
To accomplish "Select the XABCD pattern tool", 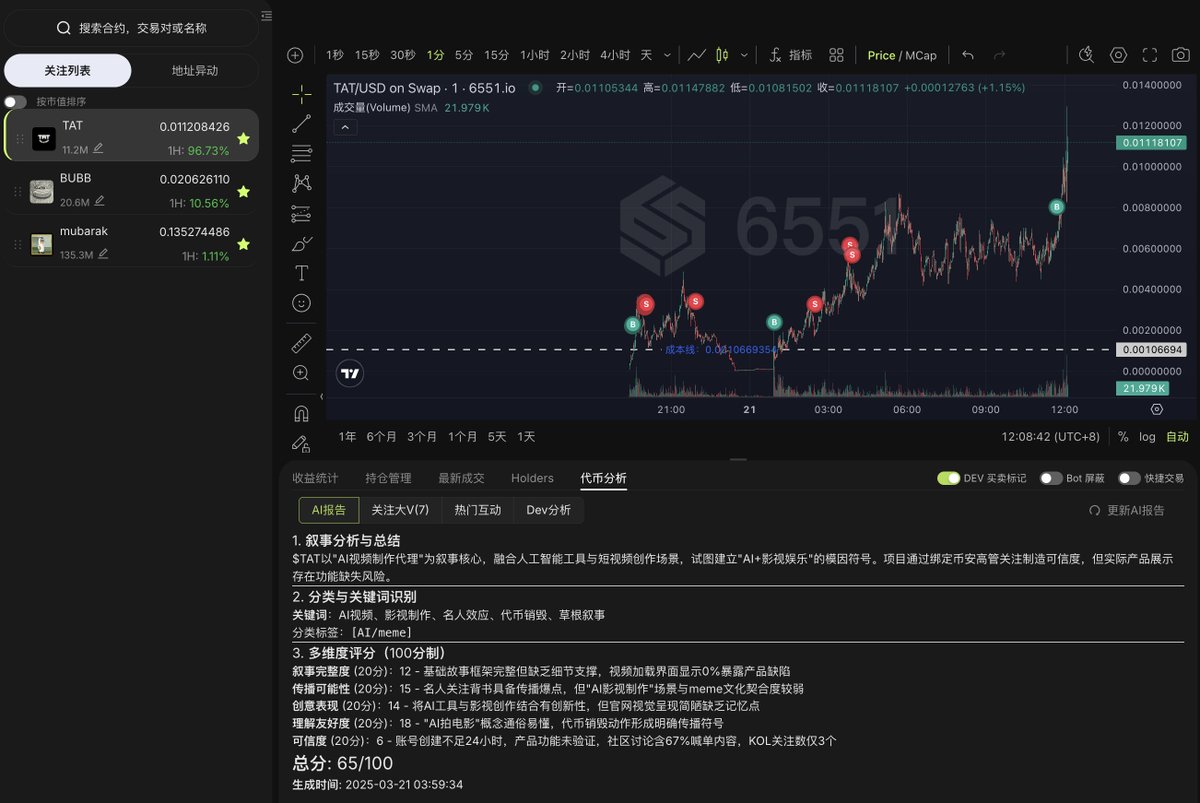I will [x=301, y=183].
